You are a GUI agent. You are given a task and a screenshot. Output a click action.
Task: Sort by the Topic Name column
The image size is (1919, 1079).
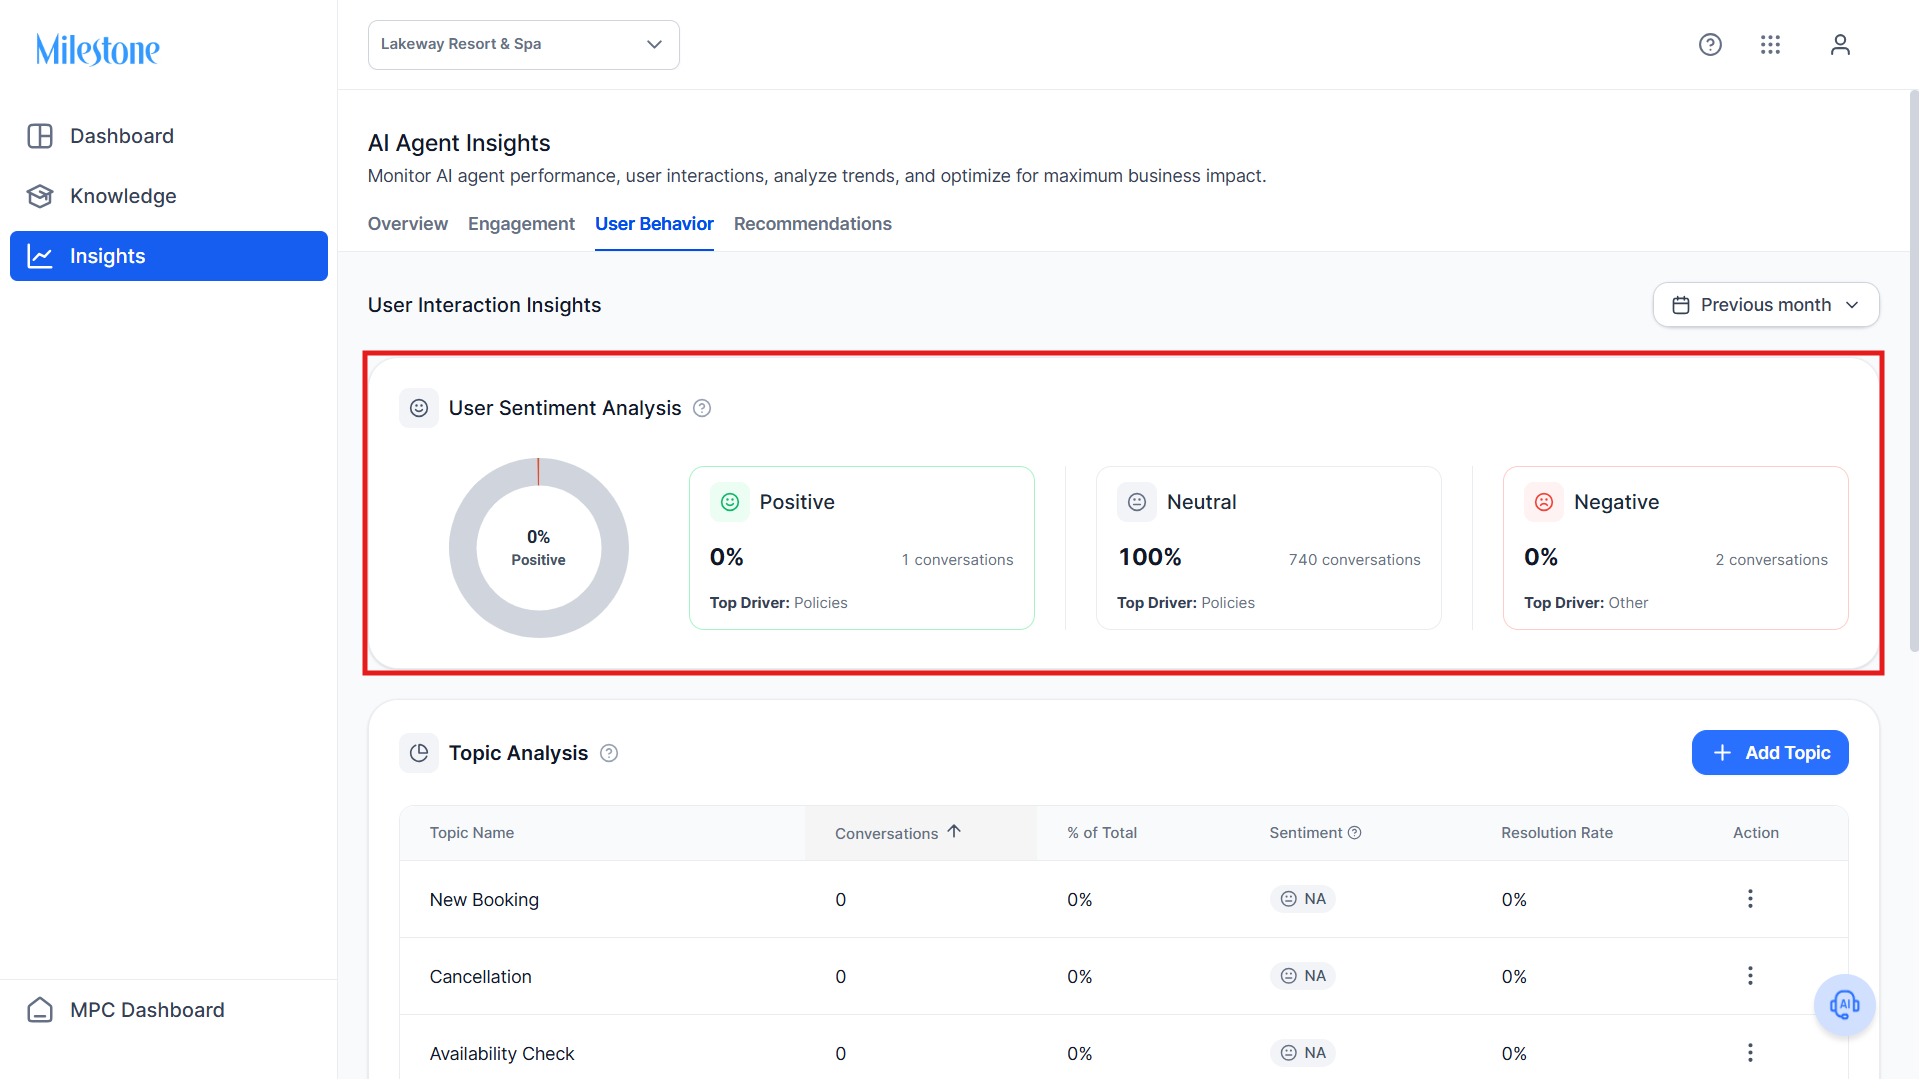coord(472,833)
